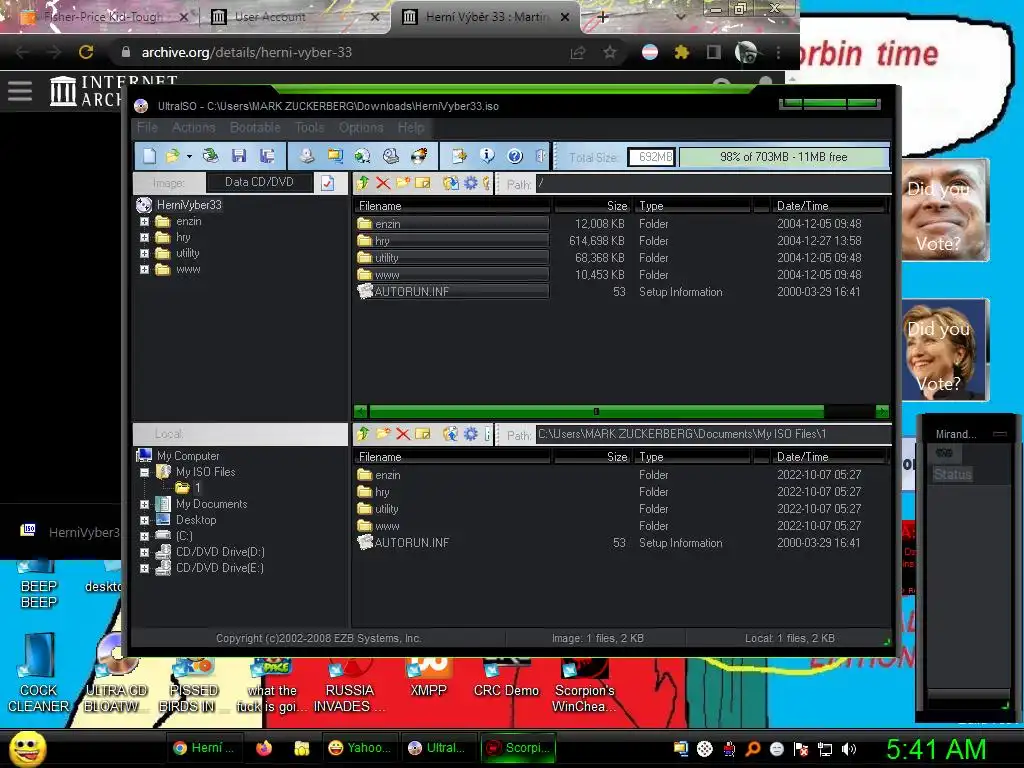The width and height of the screenshot is (1024, 768).
Task: Click the volume speaker icon in system tray
Action: 849,749
